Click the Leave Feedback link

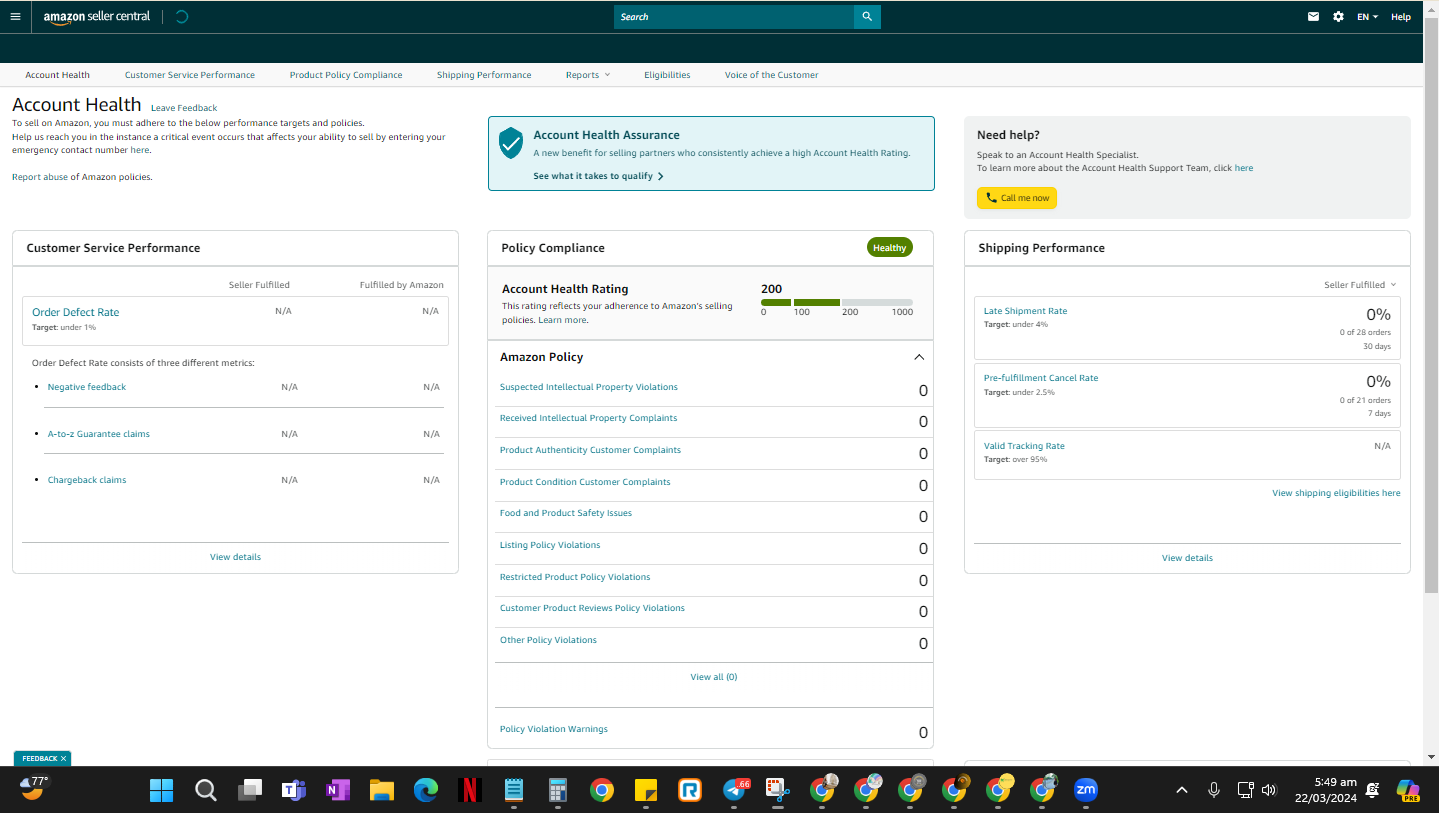coord(184,108)
